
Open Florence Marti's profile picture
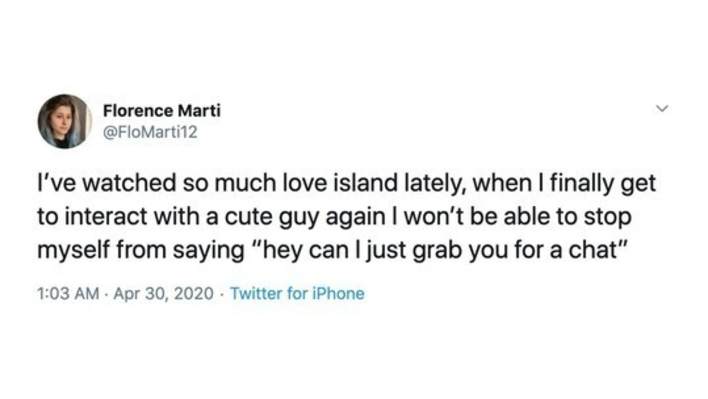pyautogui.click(x=65, y=121)
